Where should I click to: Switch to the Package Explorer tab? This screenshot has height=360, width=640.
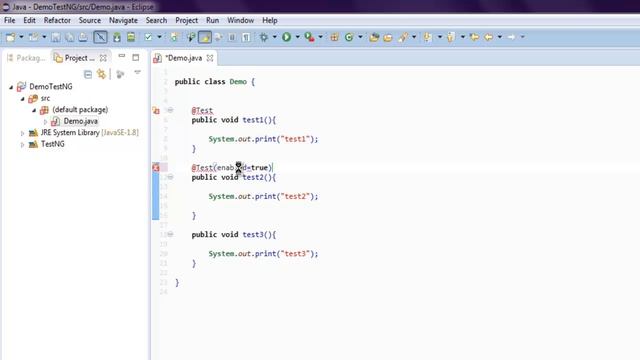click(x=26, y=58)
